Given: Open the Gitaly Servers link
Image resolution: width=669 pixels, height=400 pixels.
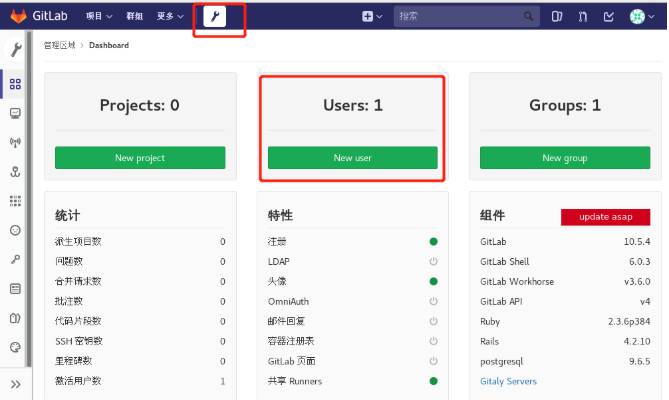Looking at the screenshot, I should pos(508,381).
